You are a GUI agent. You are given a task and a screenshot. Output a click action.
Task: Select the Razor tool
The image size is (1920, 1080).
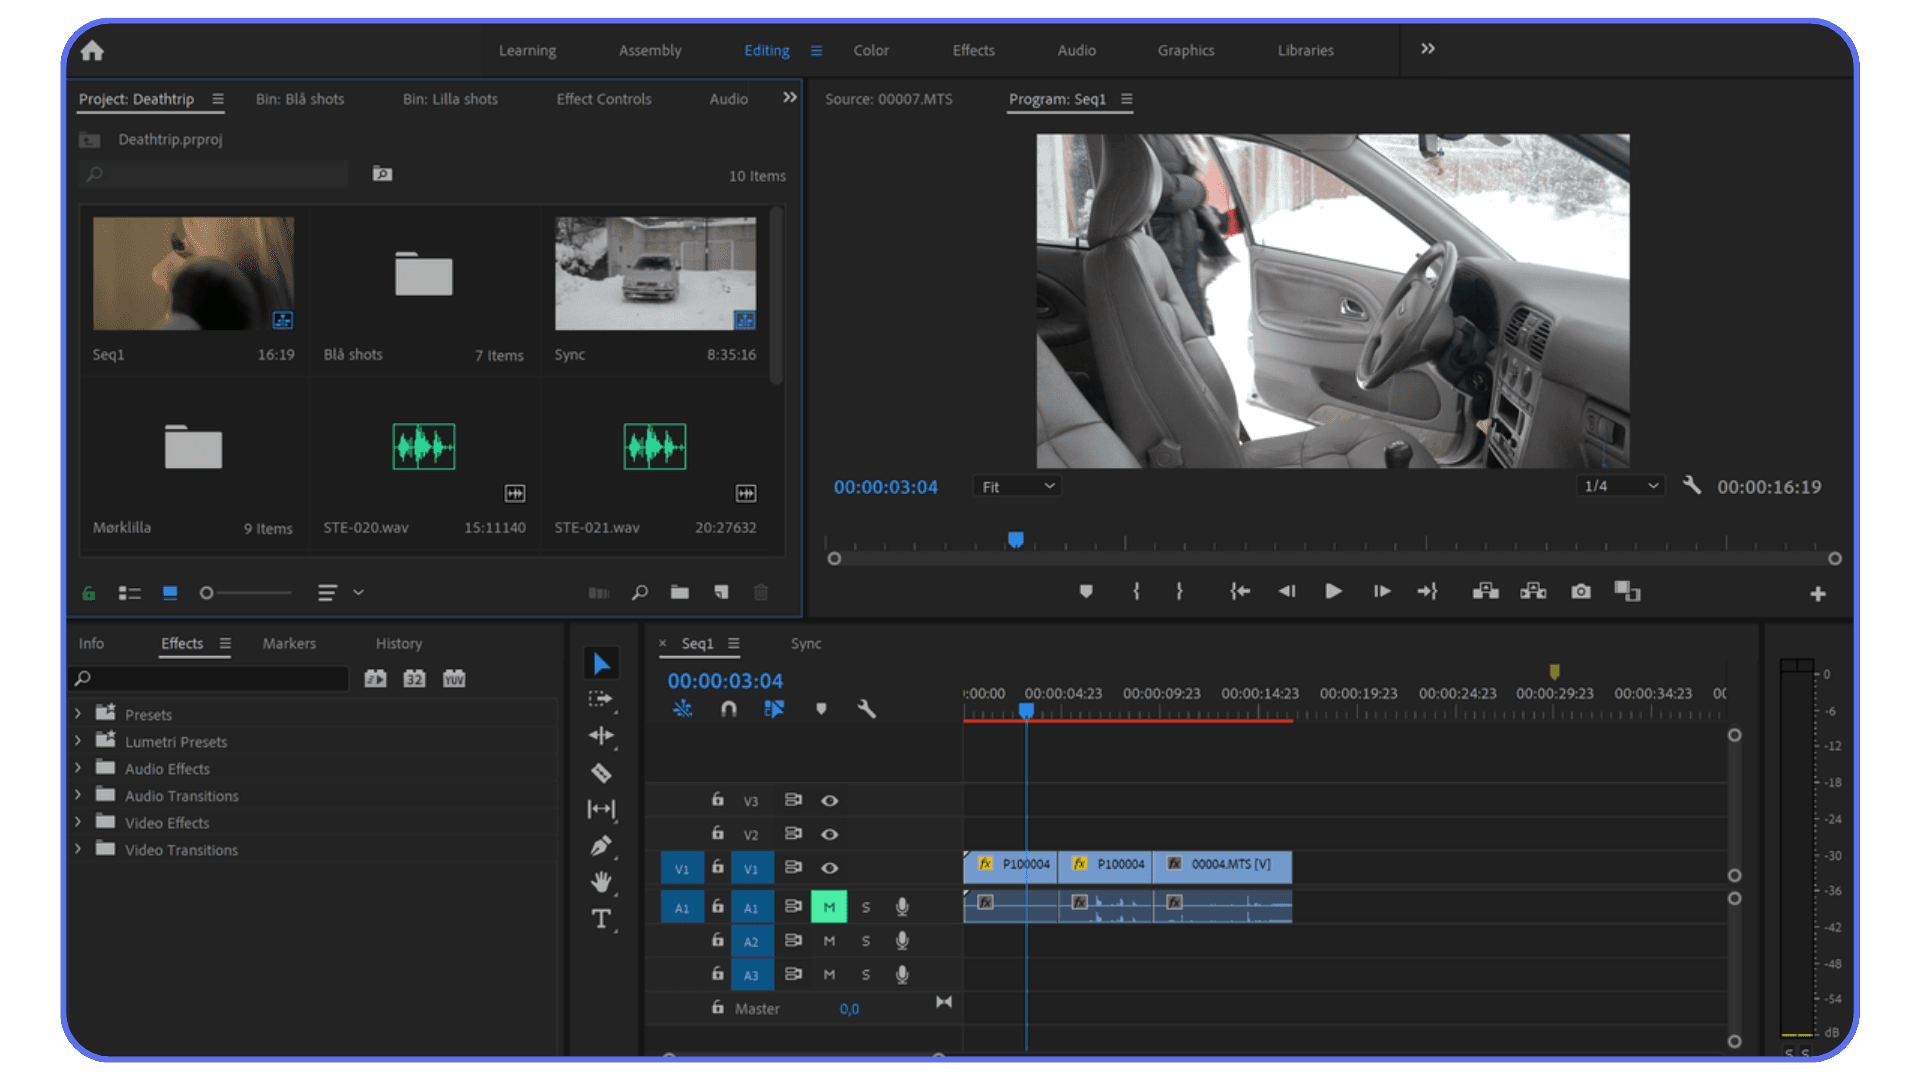601,772
